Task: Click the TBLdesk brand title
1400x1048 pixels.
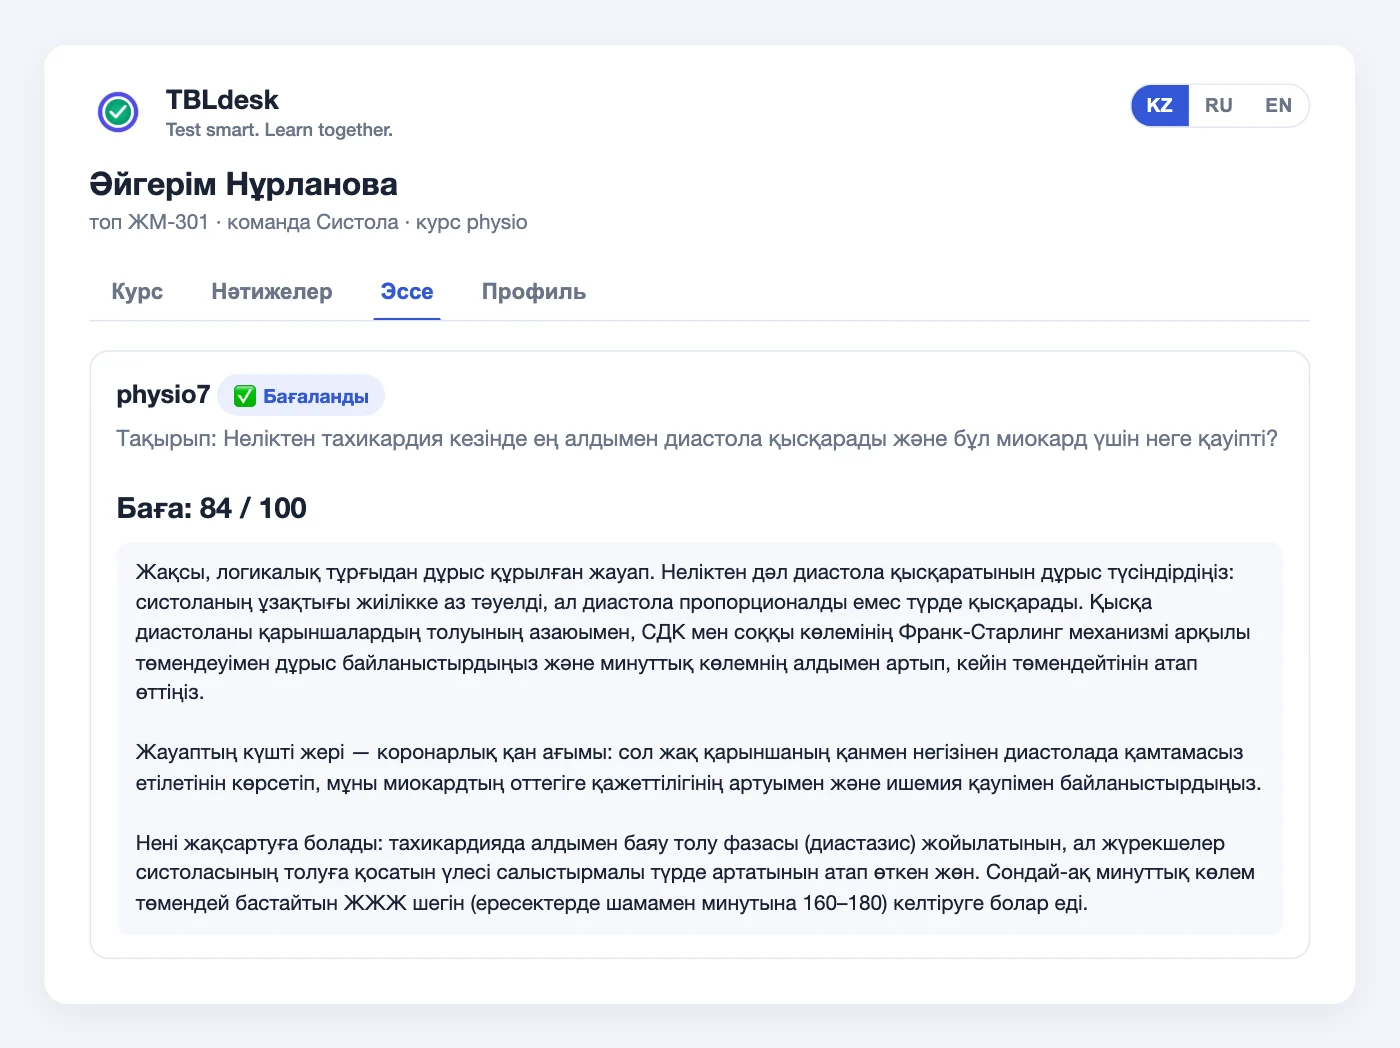Action: click(x=222, y=100)
